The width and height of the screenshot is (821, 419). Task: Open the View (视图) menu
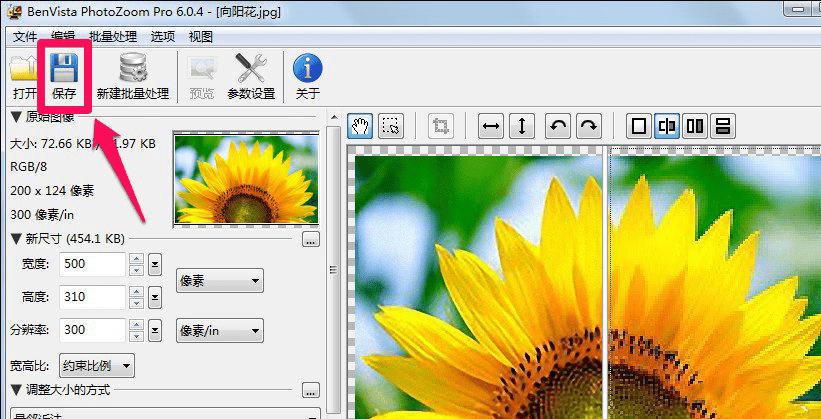pos(201,37)
